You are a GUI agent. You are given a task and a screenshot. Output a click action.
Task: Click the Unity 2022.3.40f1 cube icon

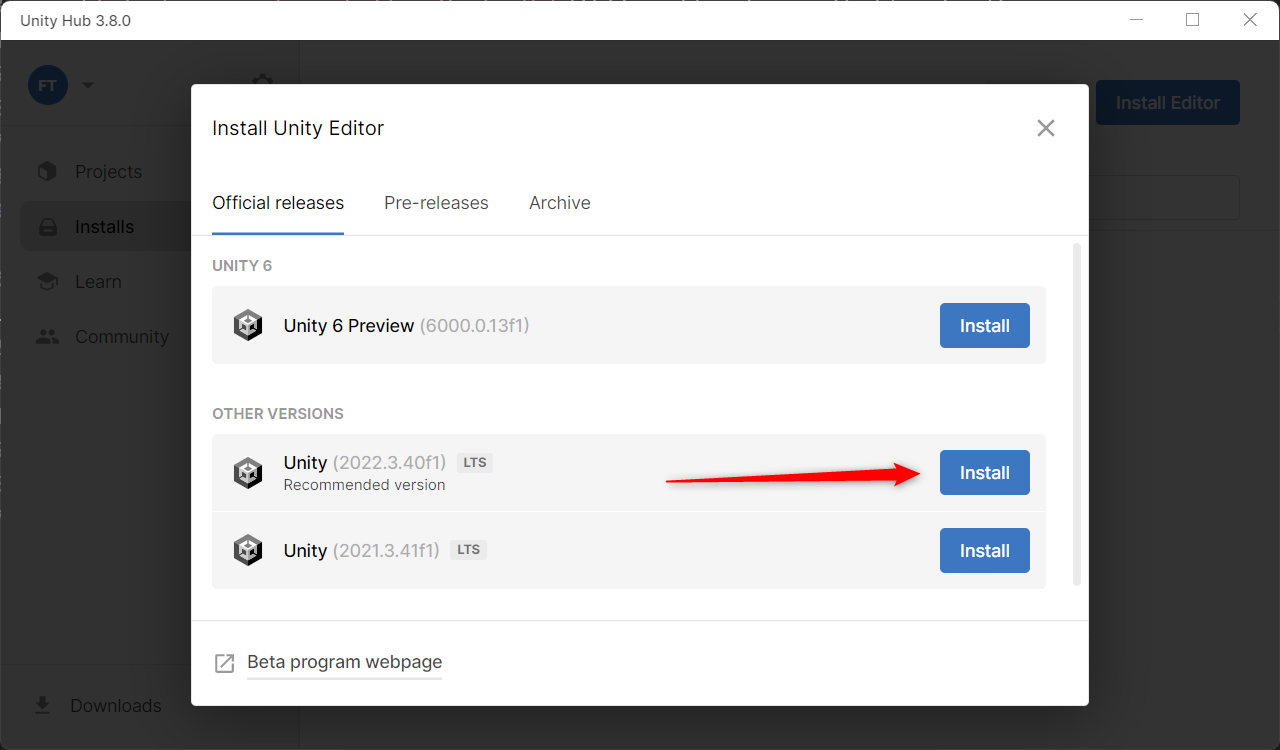(247, 473)
